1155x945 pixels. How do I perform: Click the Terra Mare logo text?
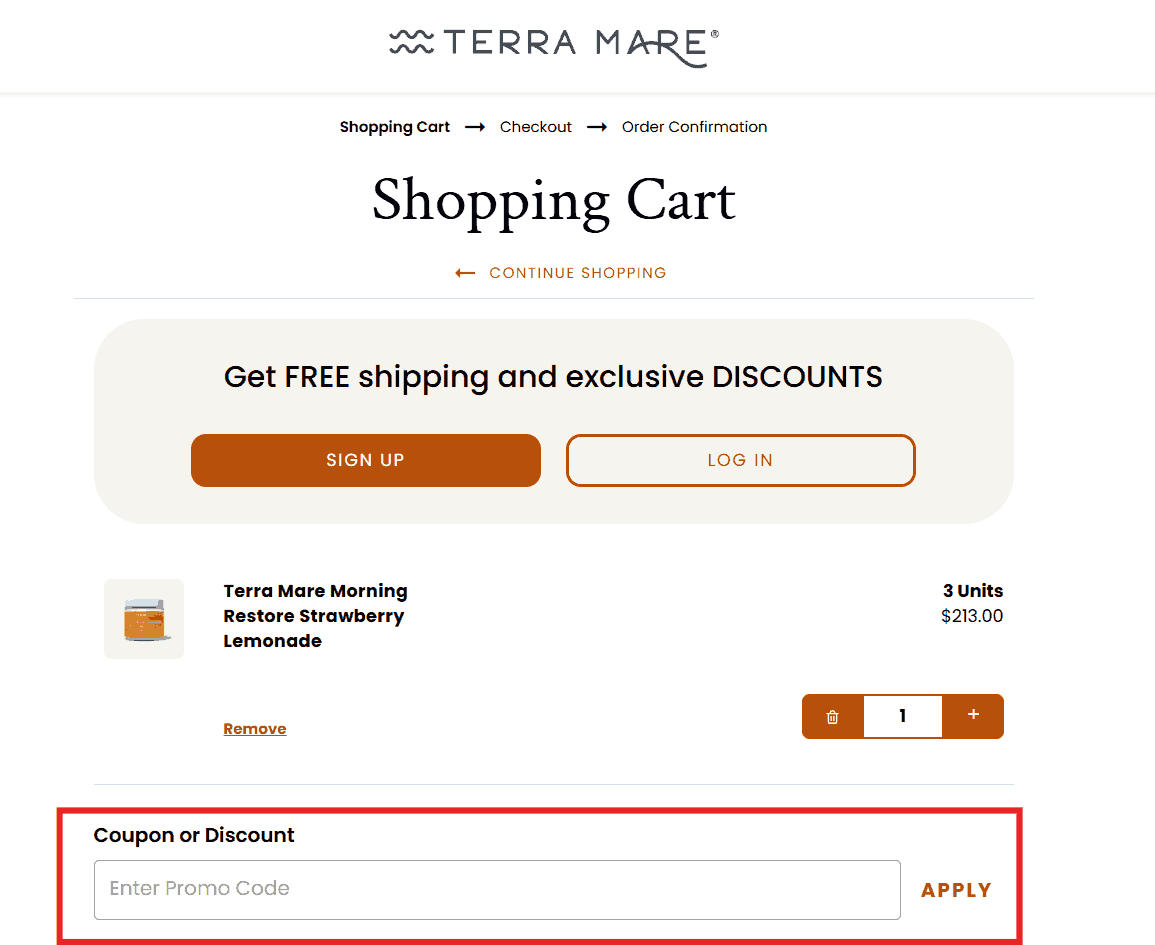pyautogui.click(x=579, y=43)
